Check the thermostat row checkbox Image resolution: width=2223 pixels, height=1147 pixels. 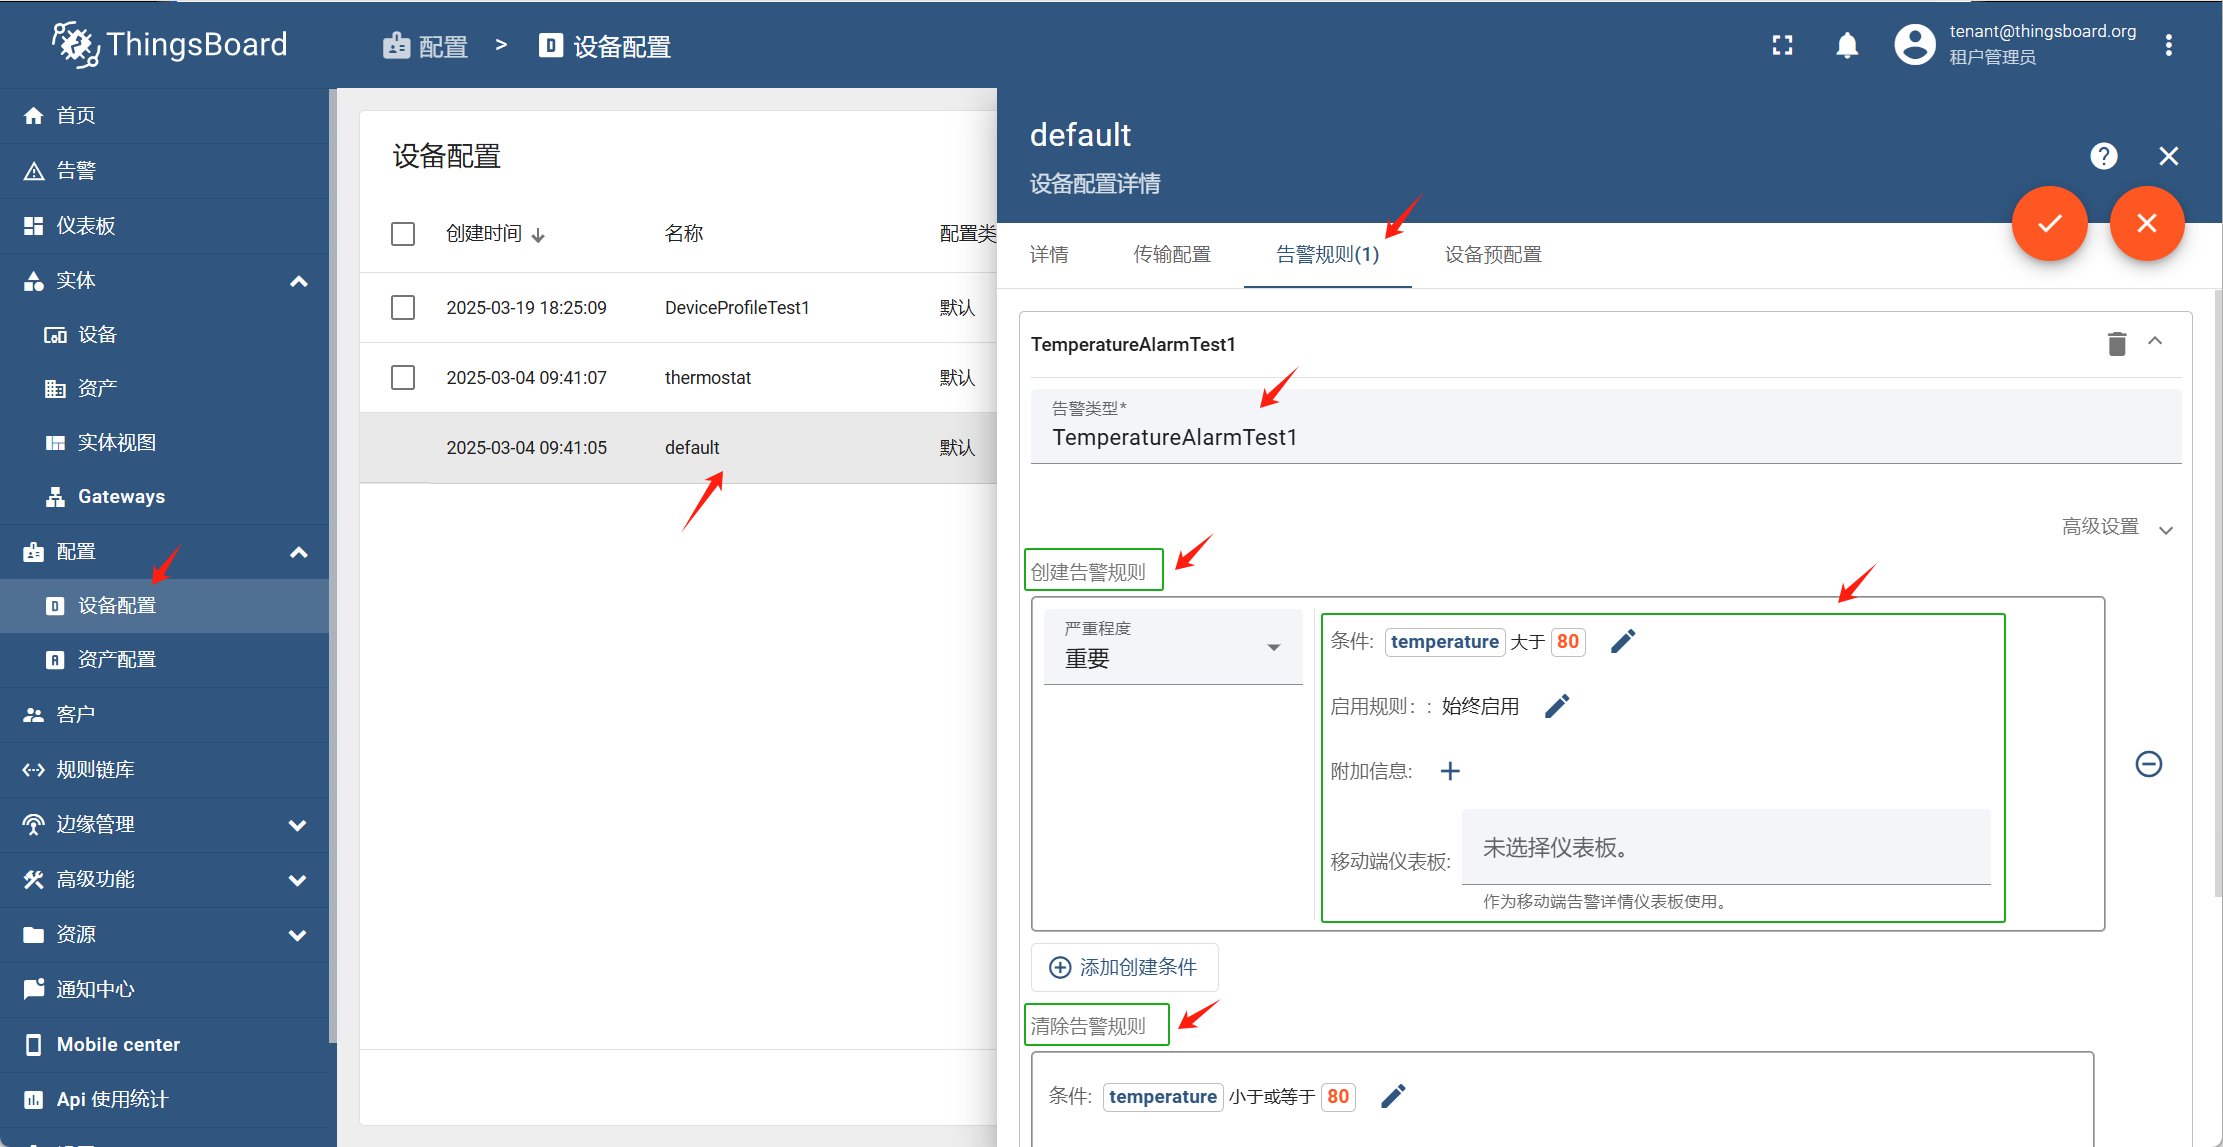coord(403,377)
